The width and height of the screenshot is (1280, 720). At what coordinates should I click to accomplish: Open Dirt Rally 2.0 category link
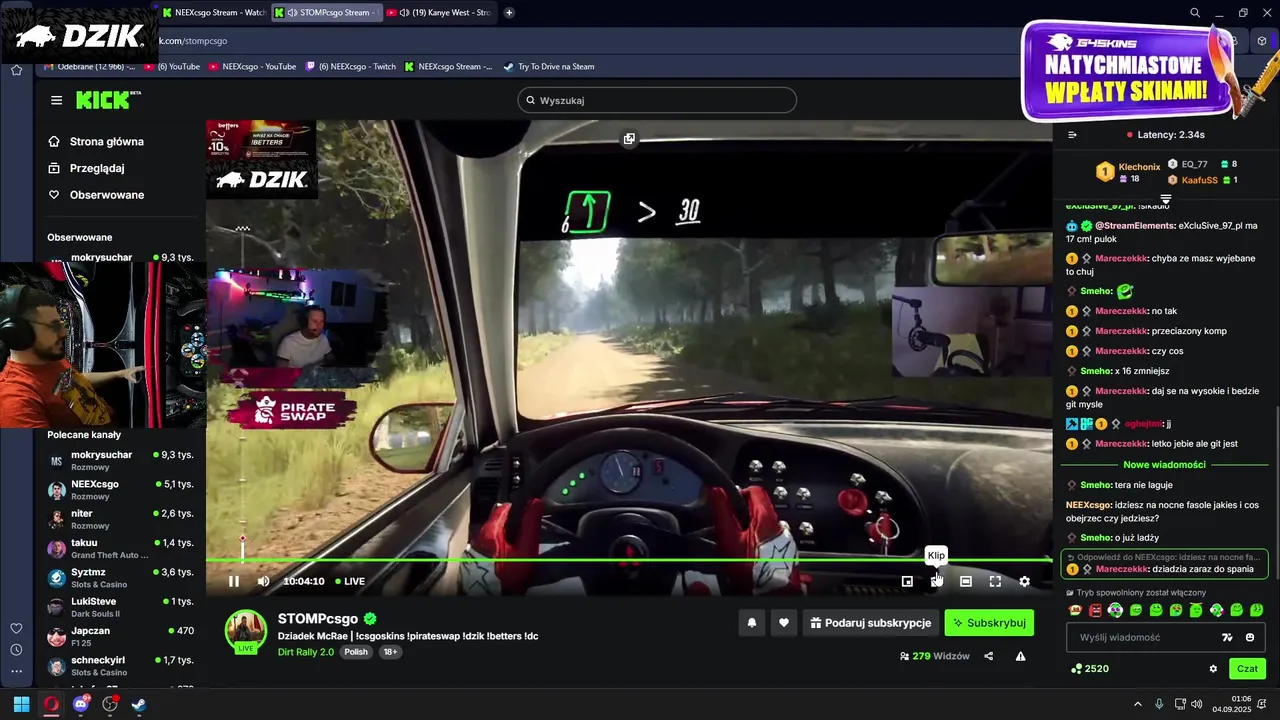point(305,652)
